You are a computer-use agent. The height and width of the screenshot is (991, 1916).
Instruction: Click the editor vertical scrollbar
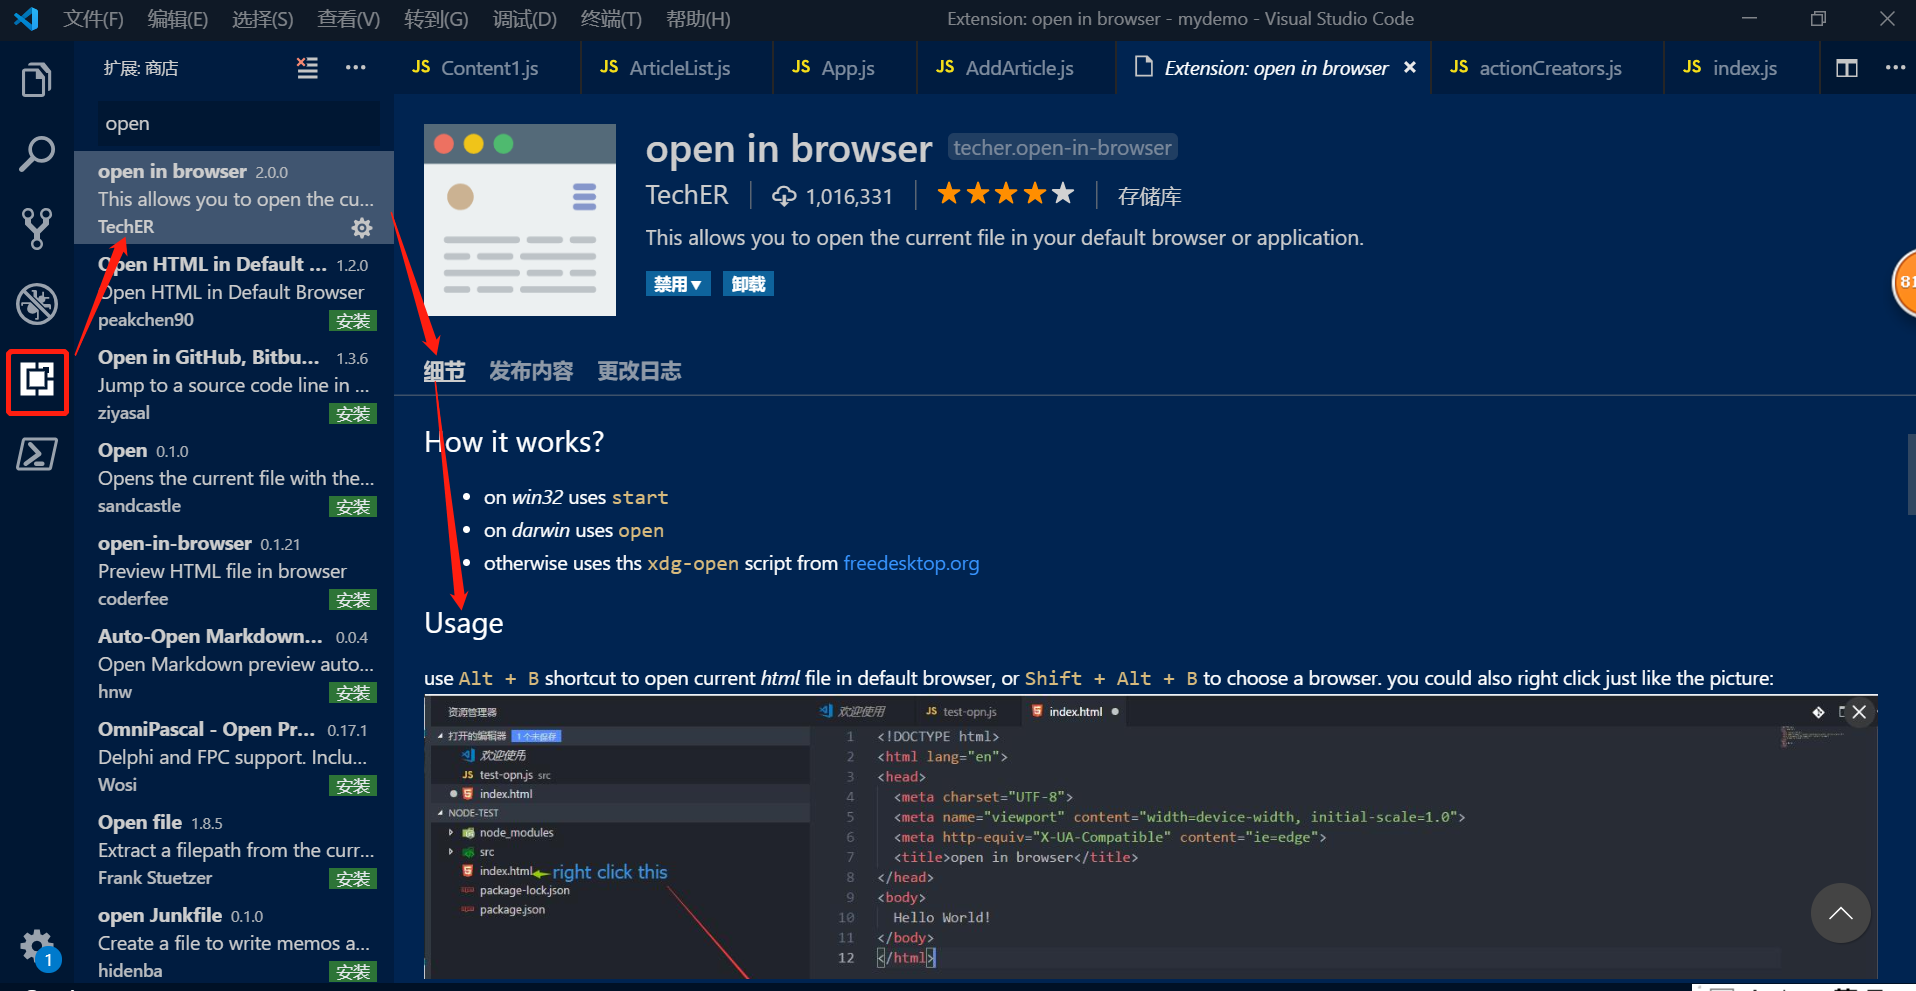pyautogui.click(x=1911, y=475)
